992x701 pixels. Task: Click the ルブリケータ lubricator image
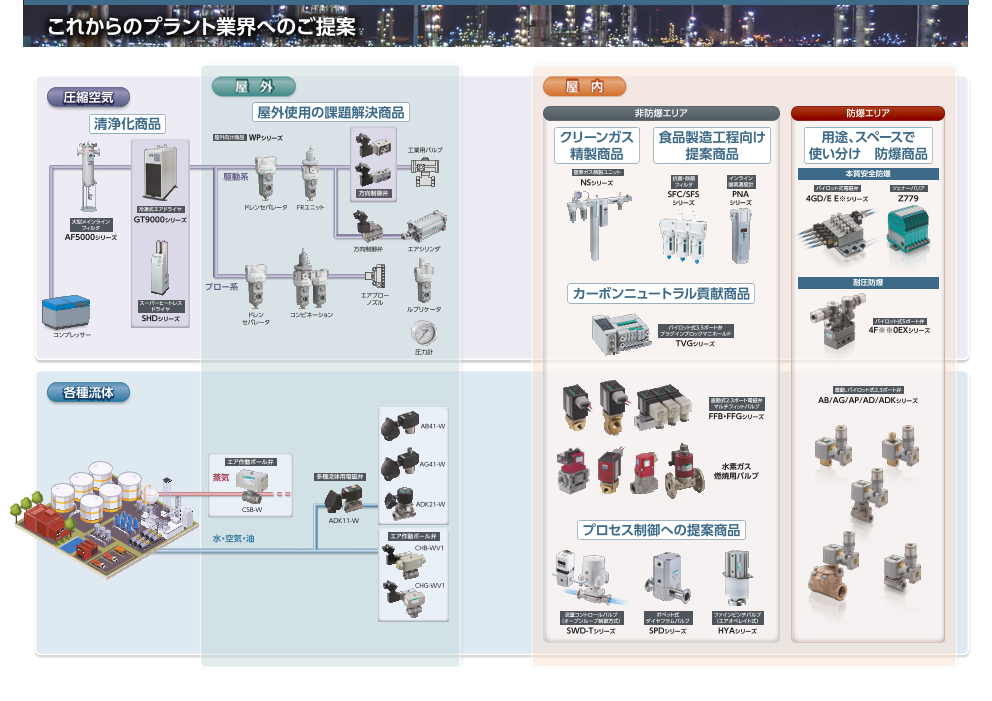[423, 281]
